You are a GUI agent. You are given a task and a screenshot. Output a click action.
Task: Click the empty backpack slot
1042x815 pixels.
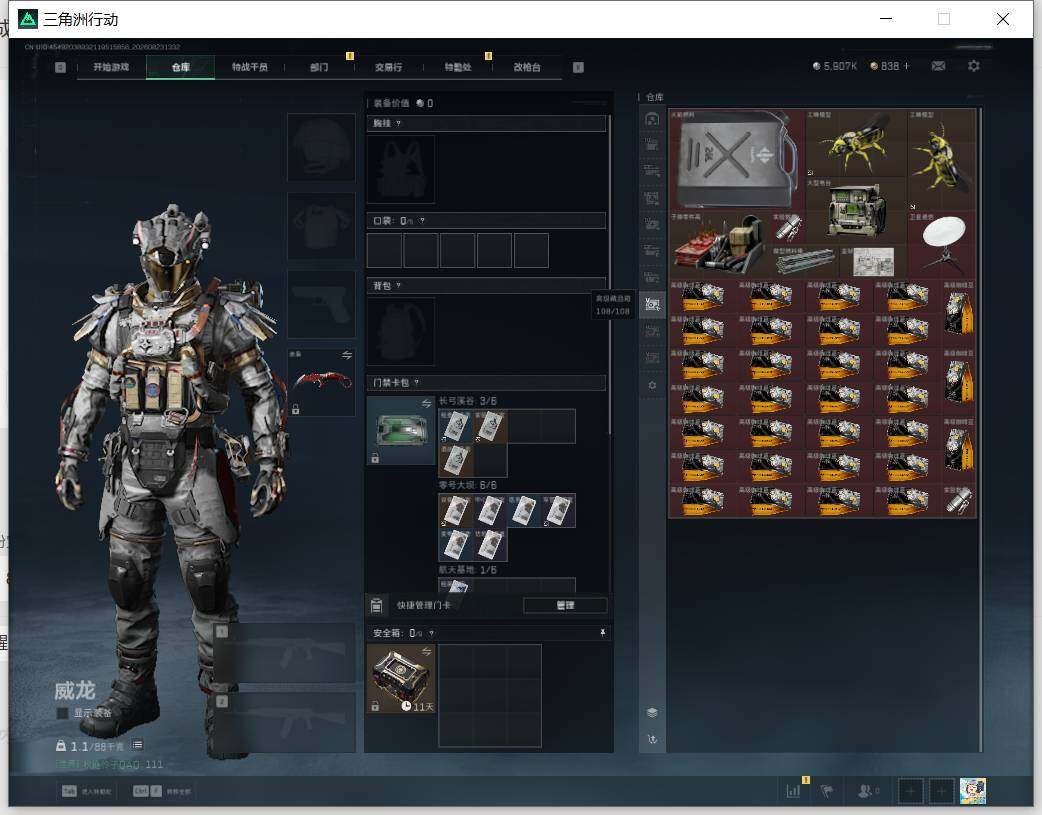(401, 331)
